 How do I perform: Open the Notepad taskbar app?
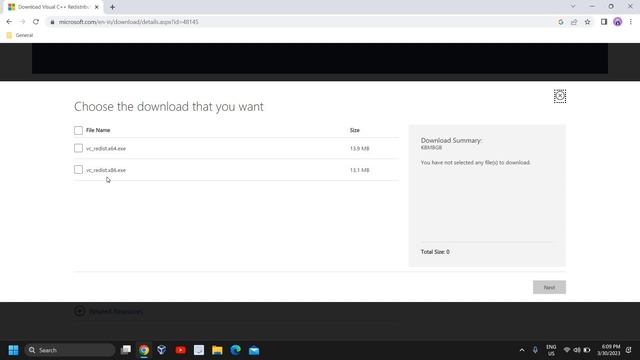pos(199,350)
